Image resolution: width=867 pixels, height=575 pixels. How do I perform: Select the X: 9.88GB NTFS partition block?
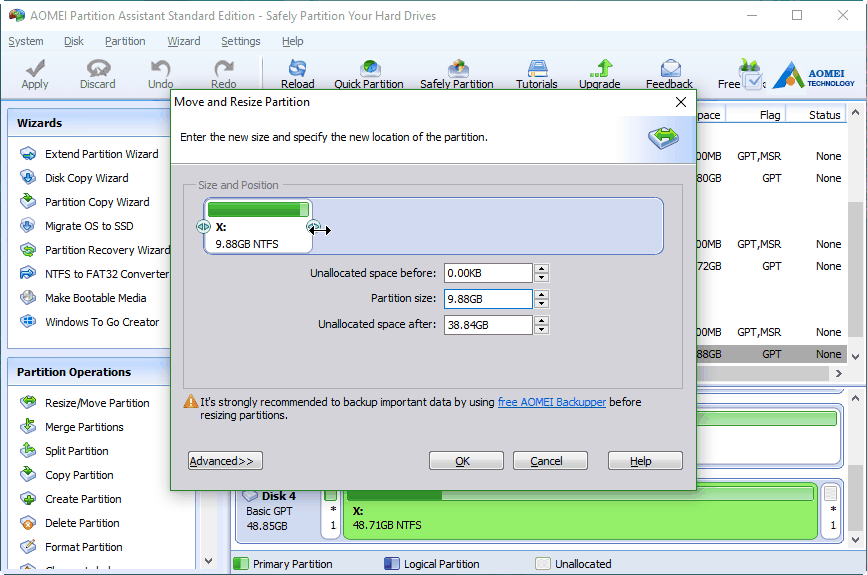click(258, 227)
